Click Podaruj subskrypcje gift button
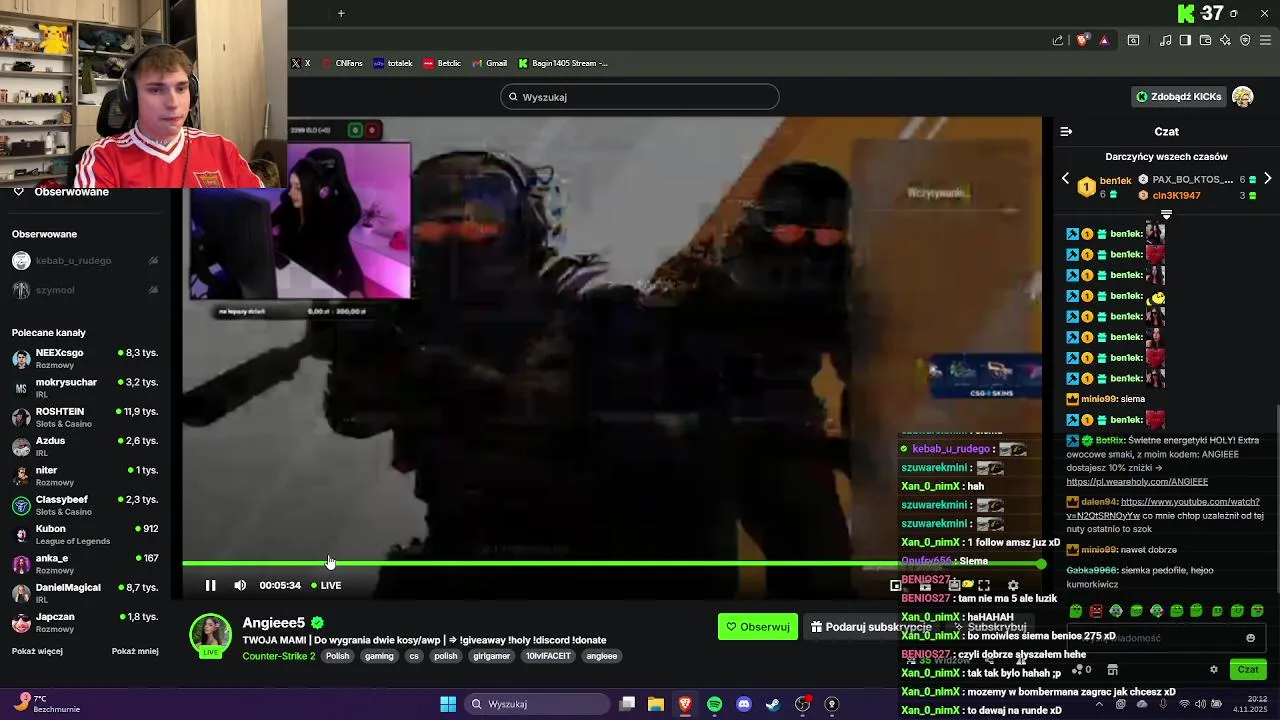The height and width of the screenshot is (720, 1280). tap(870, 627)
